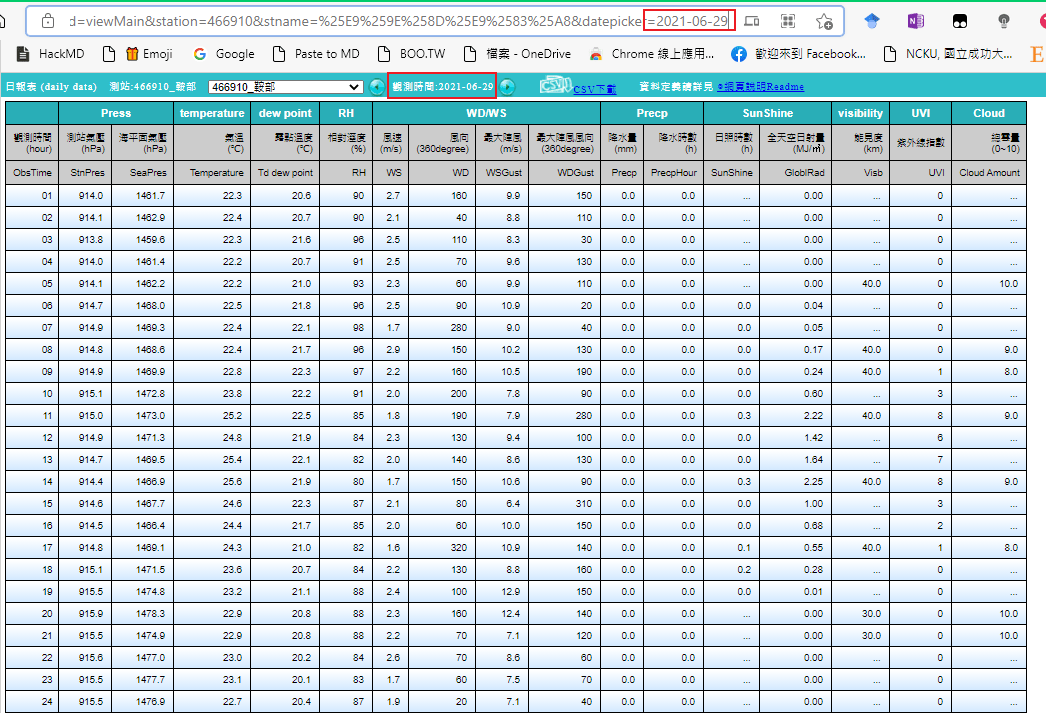This screenshot has width=1046, height=713.
Task: Click the site info lock icon
Action: pos(47,21)
